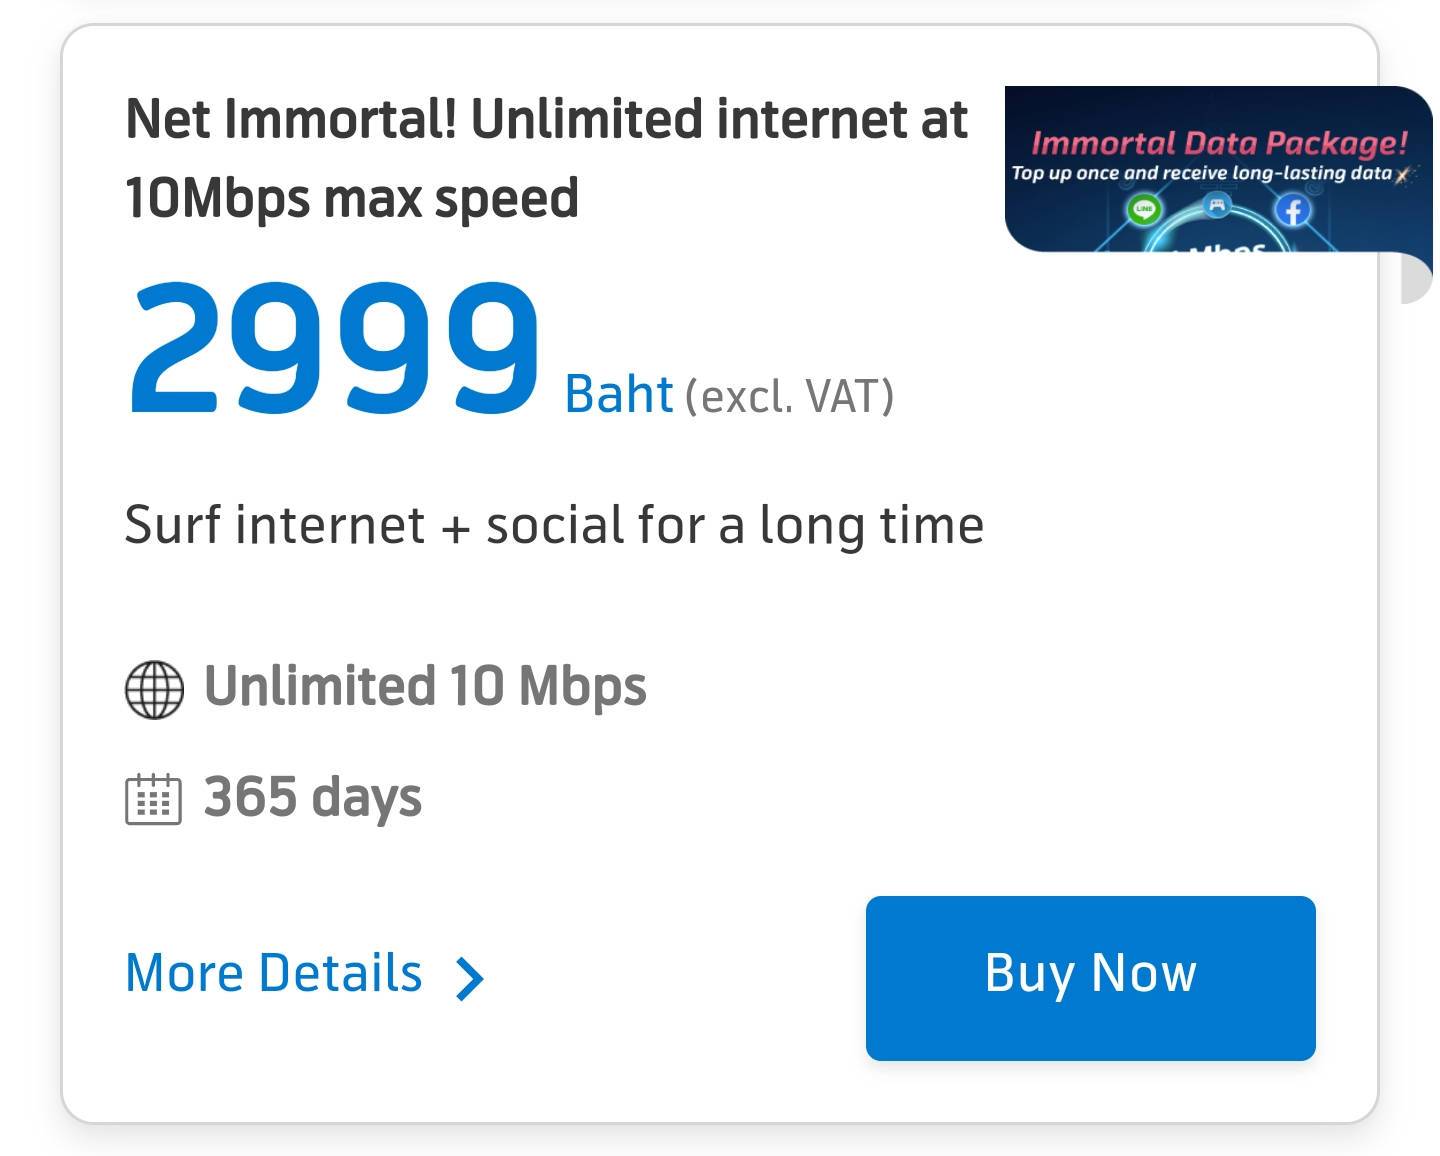This screenshot has height=1156, width=1440.
Task: Click the (excl. VAT) note
Action: coord(789,396)
